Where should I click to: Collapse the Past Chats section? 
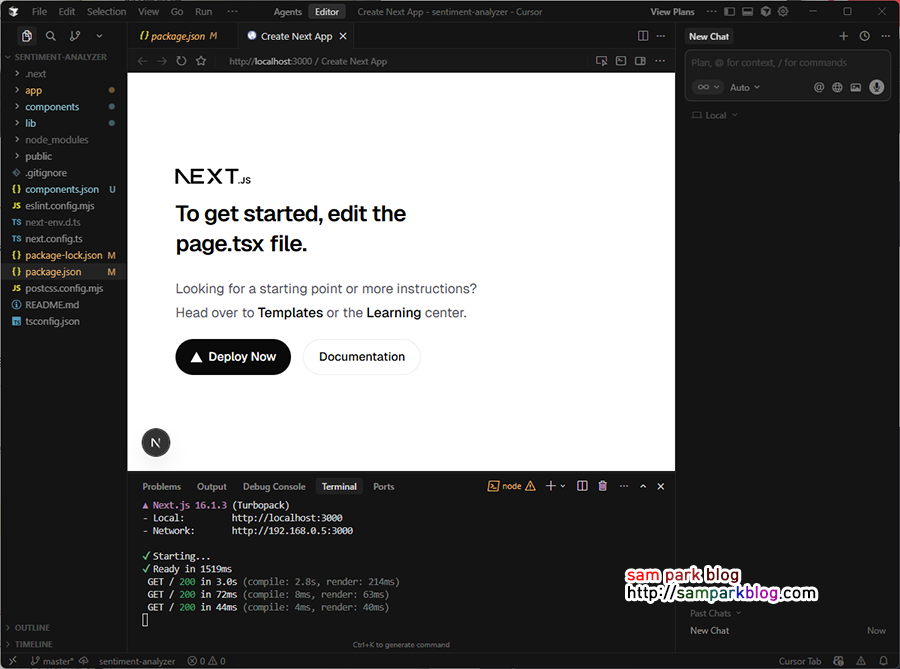[x=715, y=613]
